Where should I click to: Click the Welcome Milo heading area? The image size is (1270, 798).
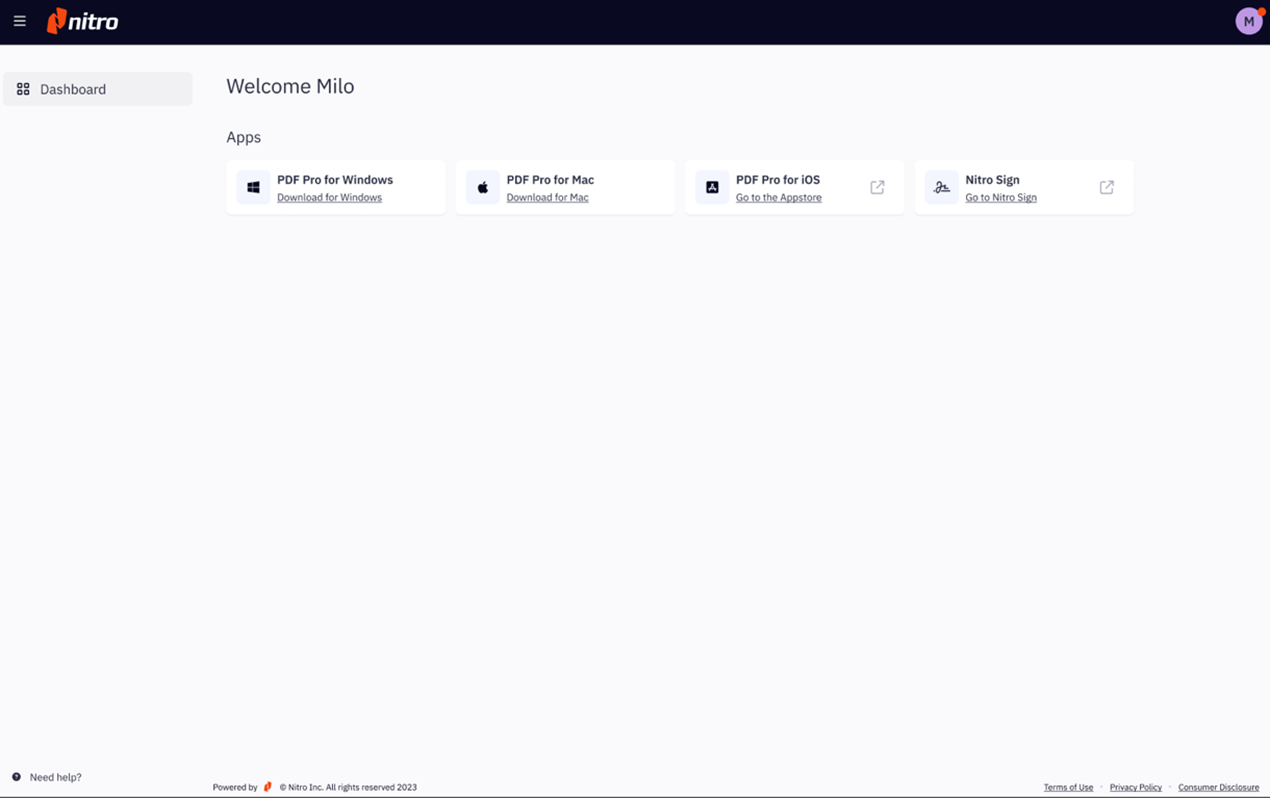pos(290,86)
